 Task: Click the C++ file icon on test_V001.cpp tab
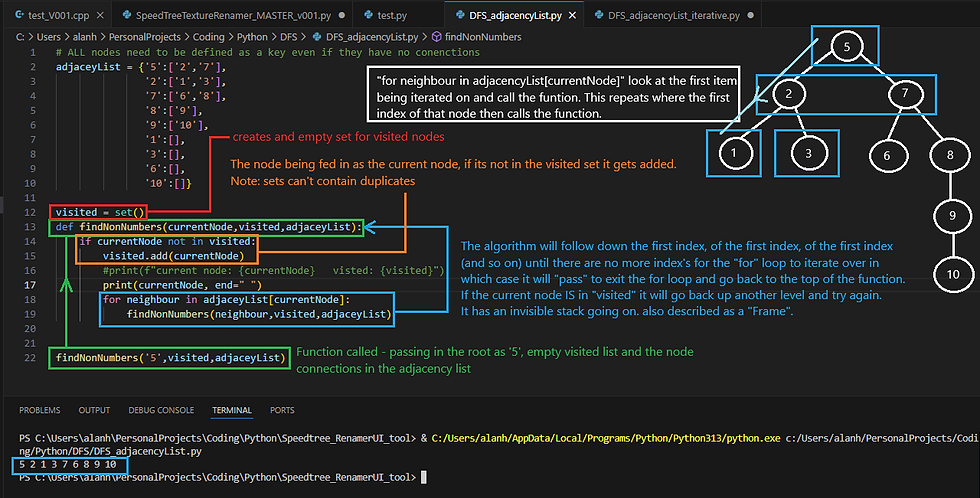19,15
